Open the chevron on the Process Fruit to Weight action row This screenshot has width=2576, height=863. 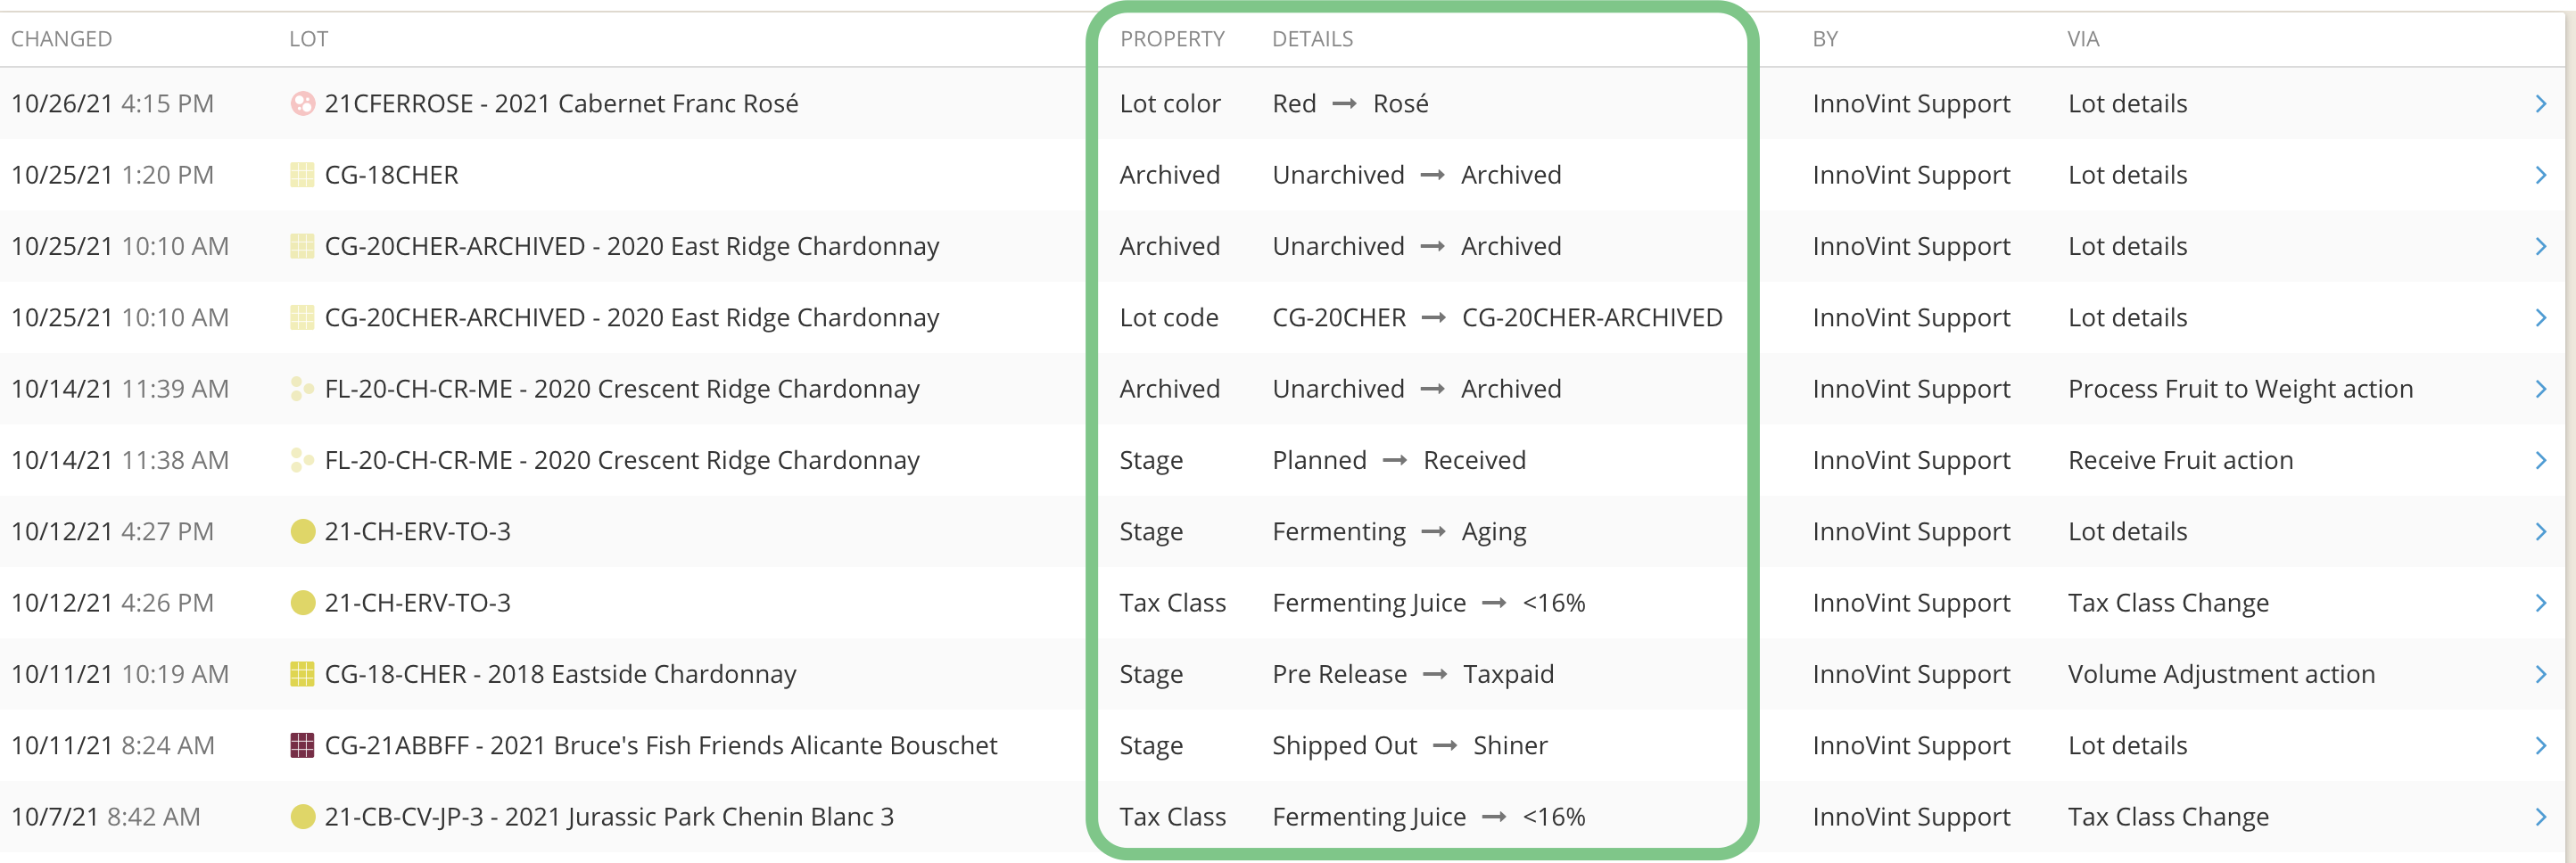pyautogui.click(x=2541, y=389)
